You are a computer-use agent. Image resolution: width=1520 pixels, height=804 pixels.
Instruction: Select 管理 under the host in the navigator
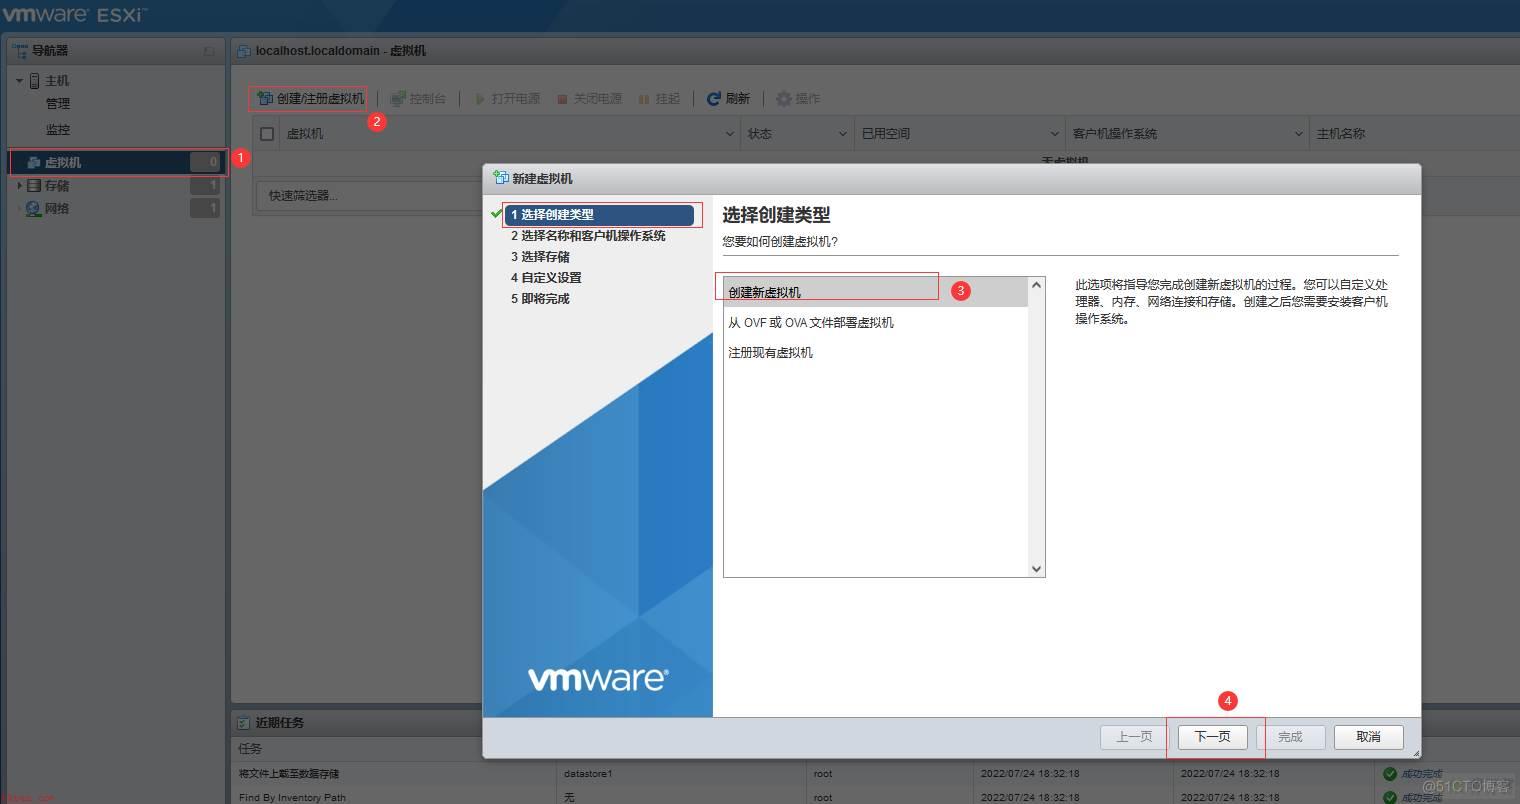click(x=58, y=103)
